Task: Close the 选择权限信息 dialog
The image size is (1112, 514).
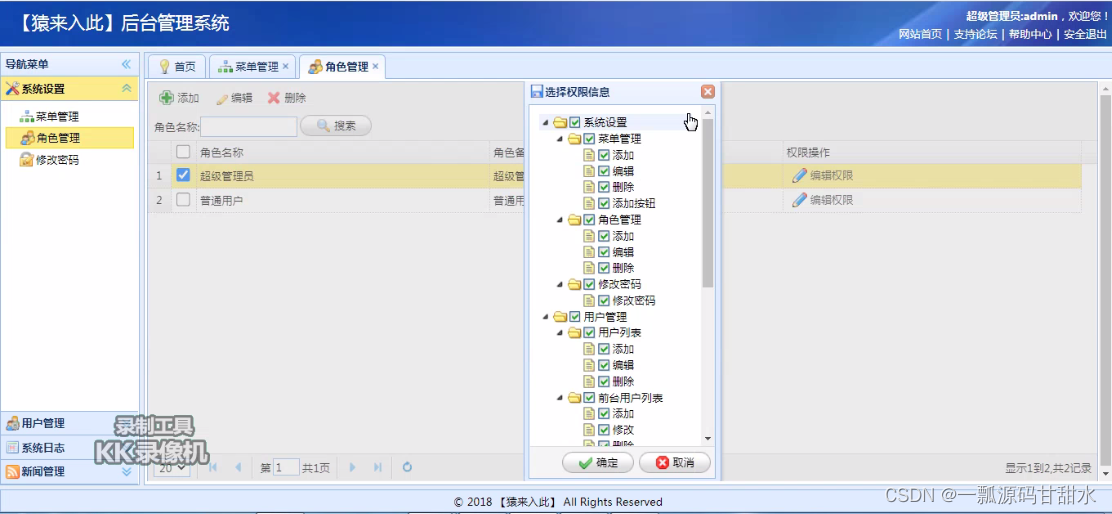Action: tap(708, 91)
